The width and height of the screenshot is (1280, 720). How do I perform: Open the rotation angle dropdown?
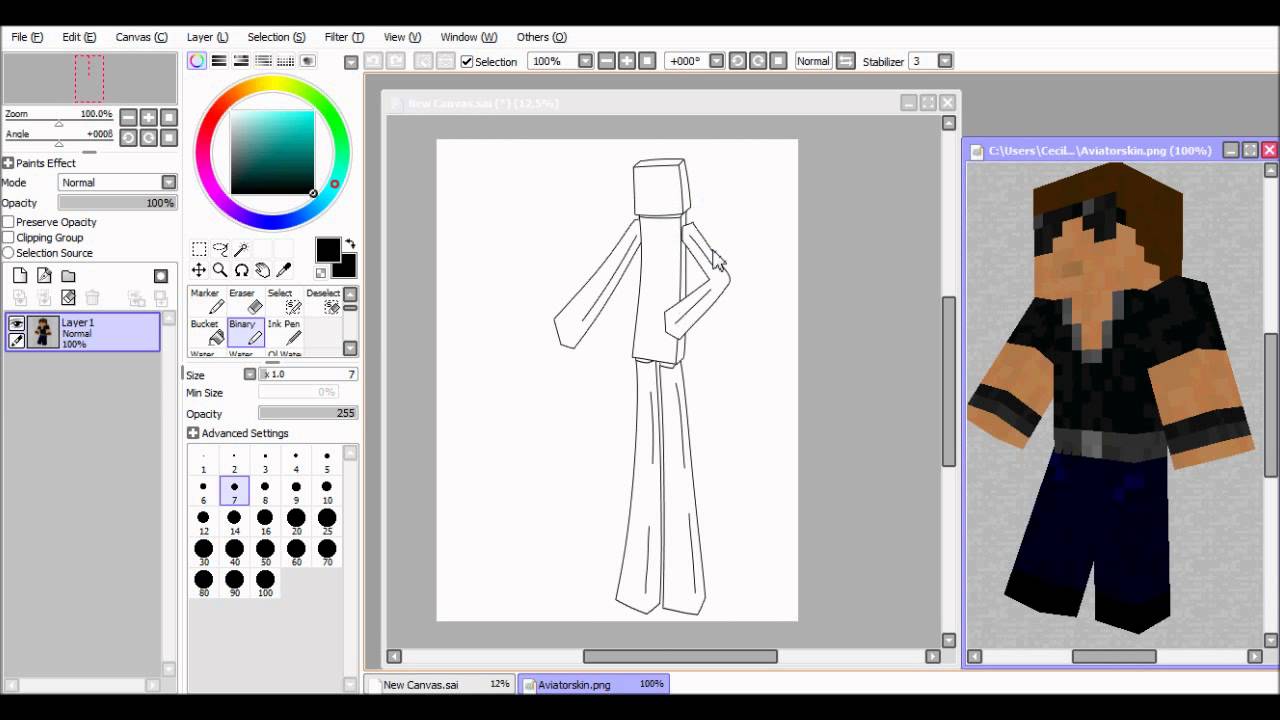(x=716, y=61)
